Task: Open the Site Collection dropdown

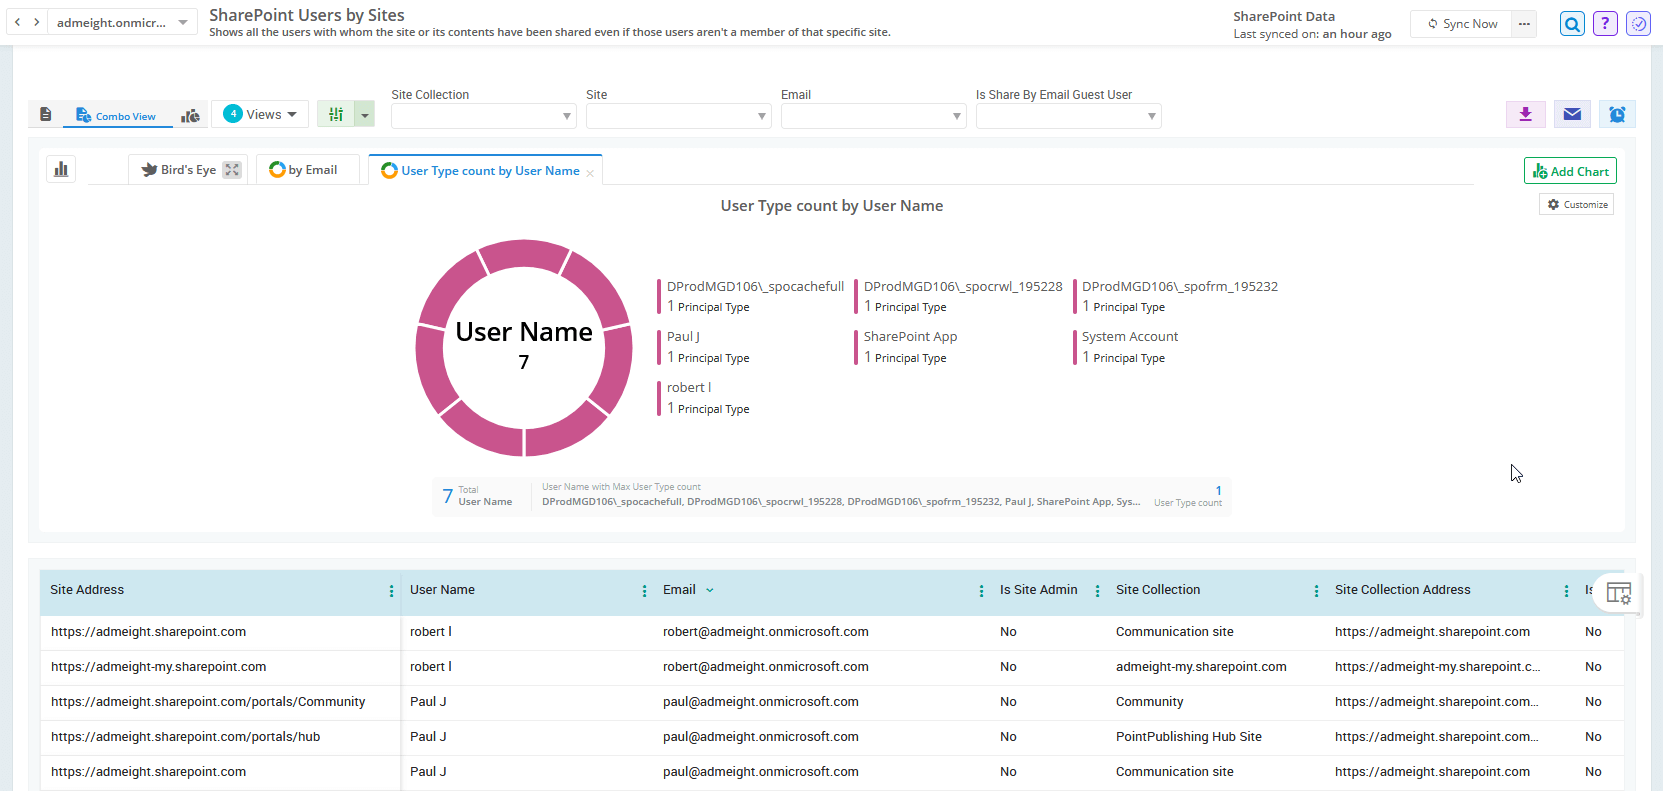Action: tap(483, 117)
